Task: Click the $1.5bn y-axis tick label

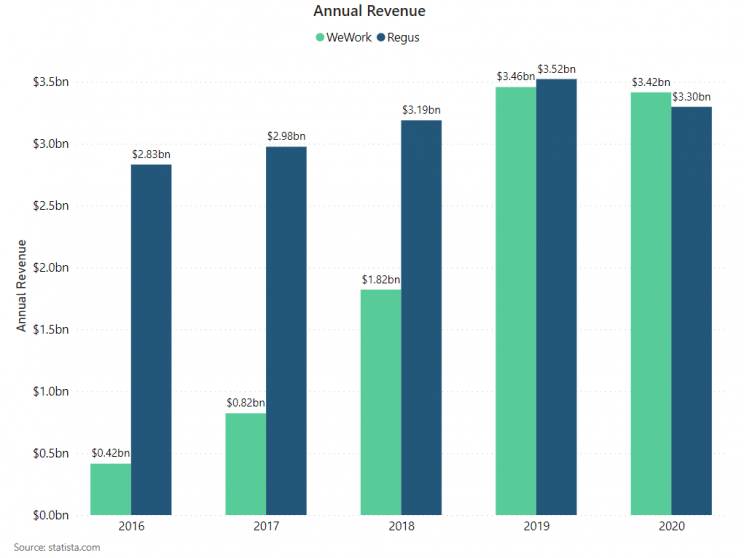Action: 51,329
